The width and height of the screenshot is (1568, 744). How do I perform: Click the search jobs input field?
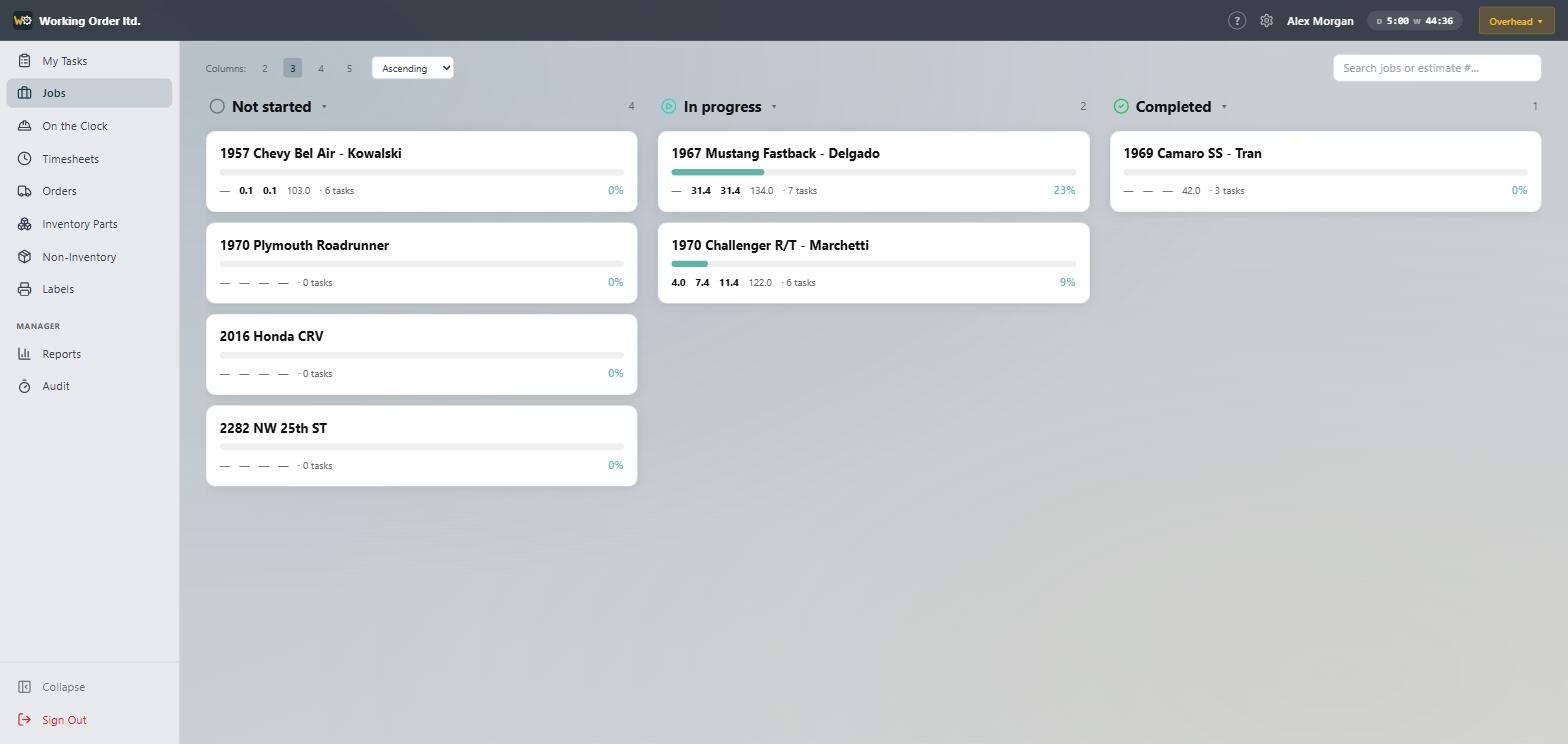pyautogui.click(x=1436, y=68)
